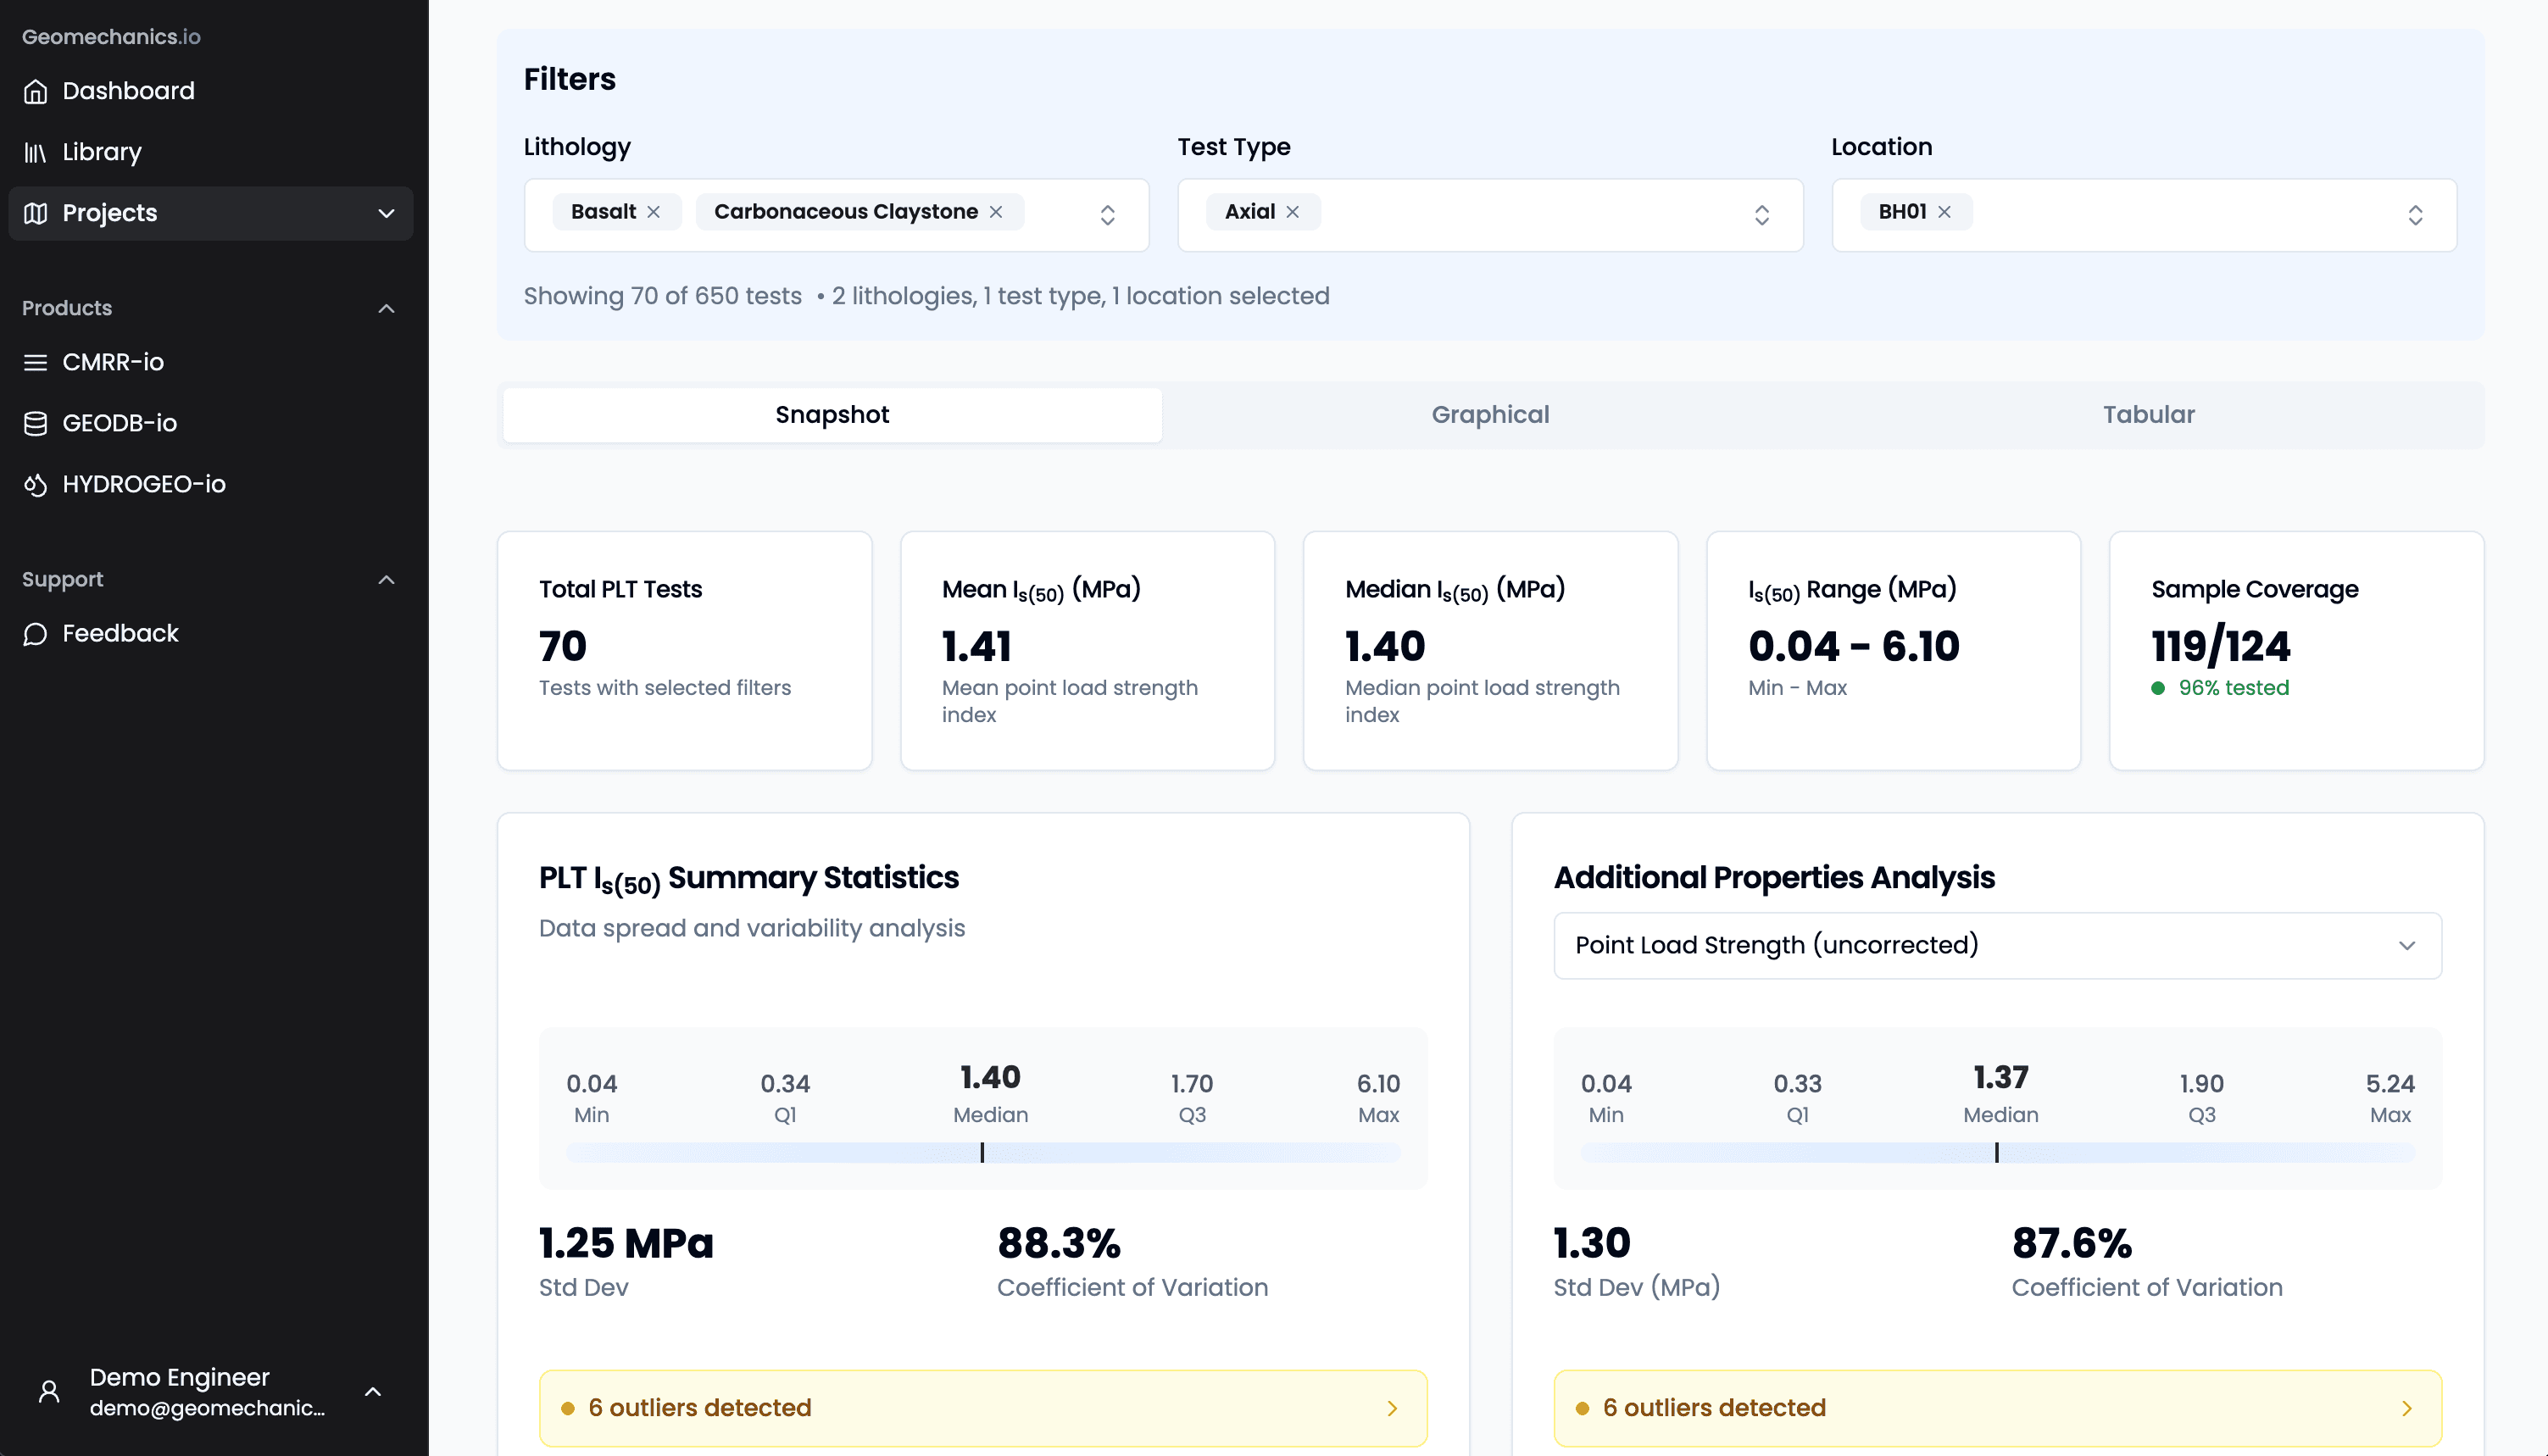The image size is (2548, 1456).
Task: Open Feedback chat bubble icon
Action: 35,634
